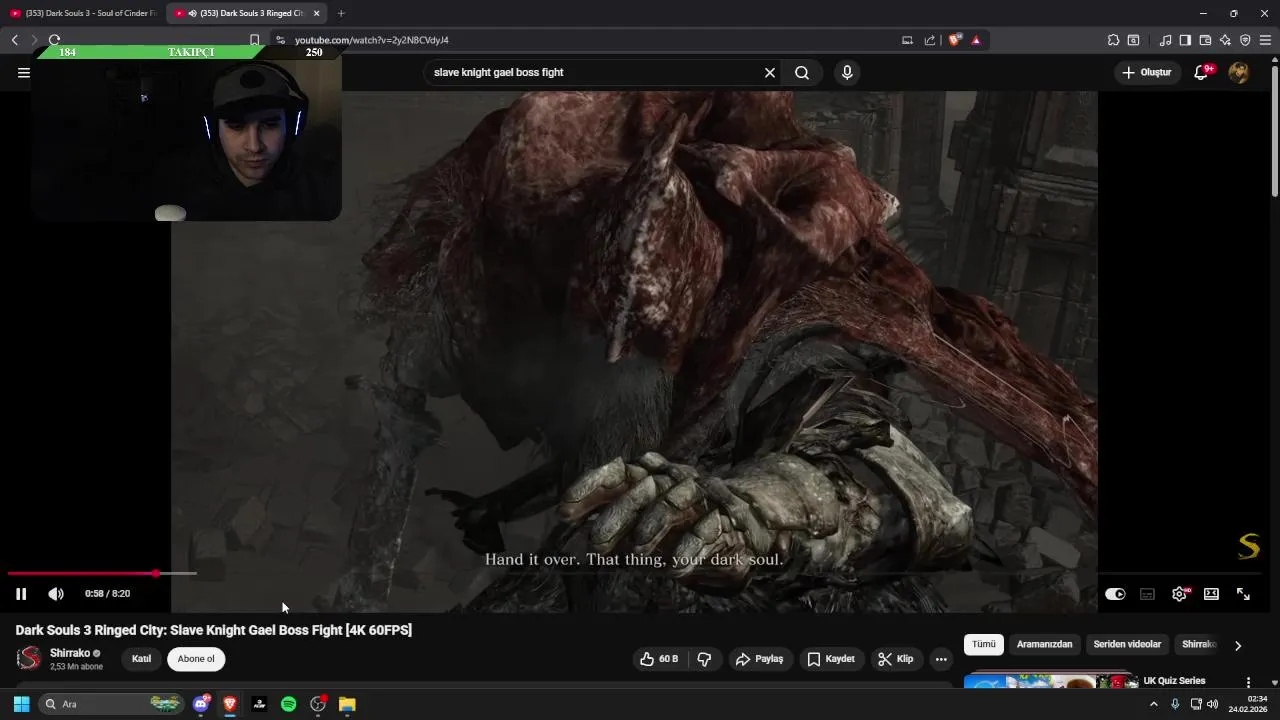Image resolution: width=1280 pixels, height=720 pixels.
Task: Enter full-screen with the expand arrows icon
Action: 1243,594
